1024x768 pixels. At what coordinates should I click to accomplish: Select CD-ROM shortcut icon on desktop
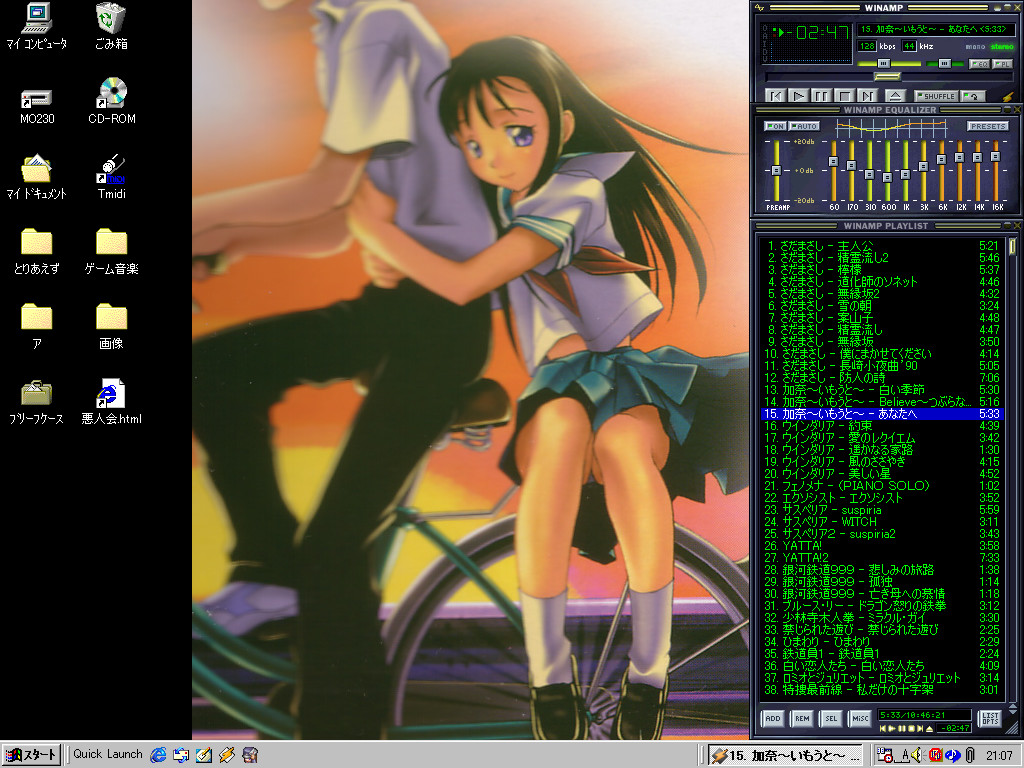point(112,102)
